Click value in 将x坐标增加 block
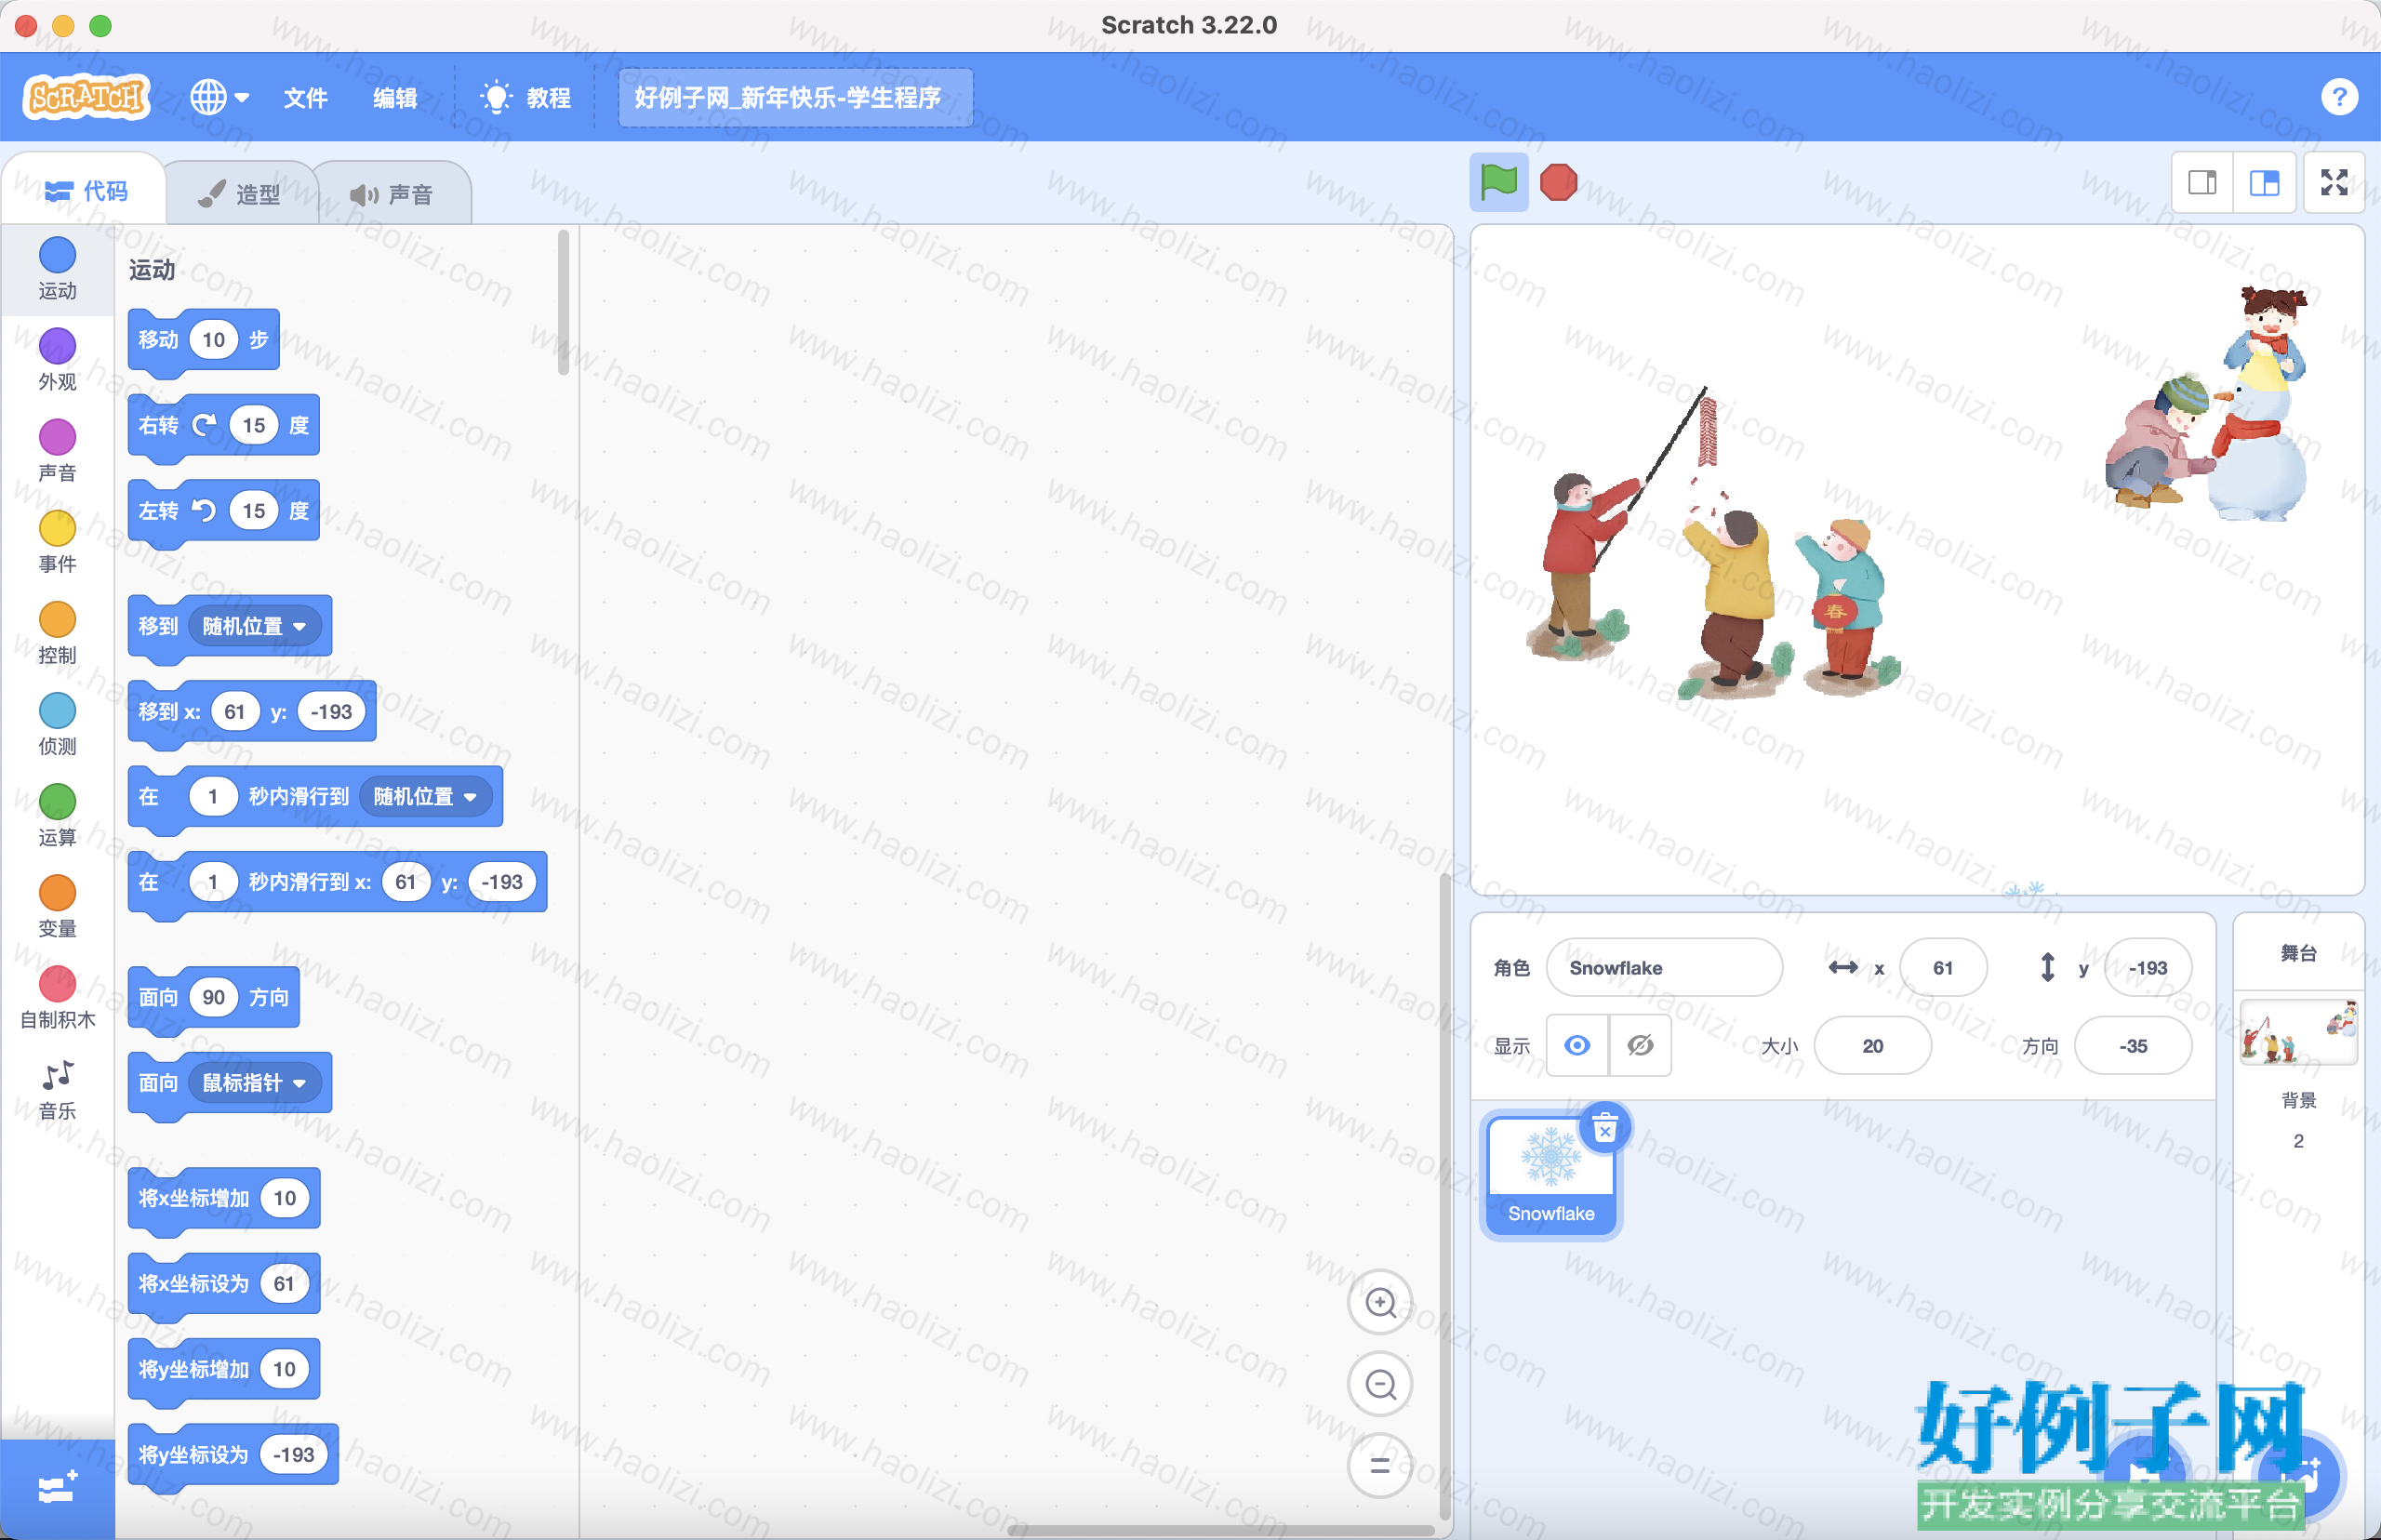The image size is (2381, 1540). pyautogui.click(x=284, y=1198)
